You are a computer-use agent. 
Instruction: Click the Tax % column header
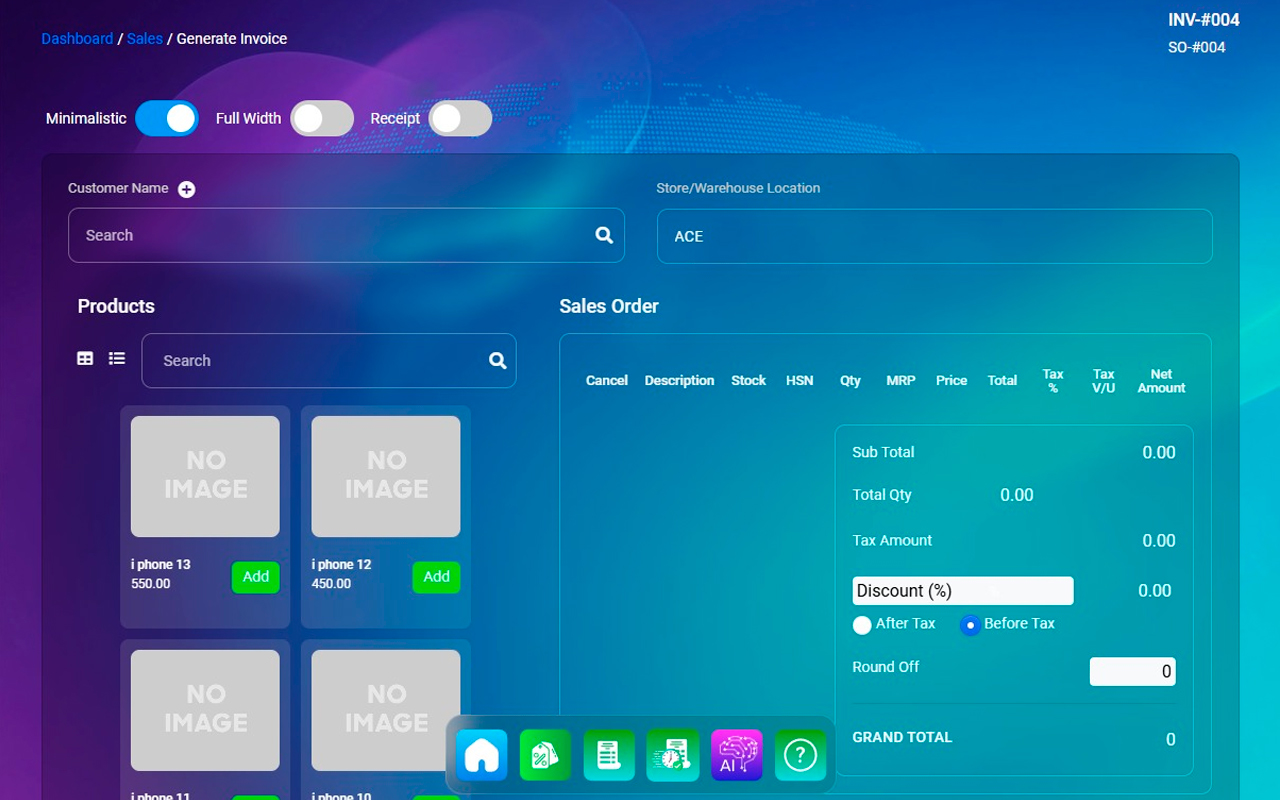coord(1053,381)
